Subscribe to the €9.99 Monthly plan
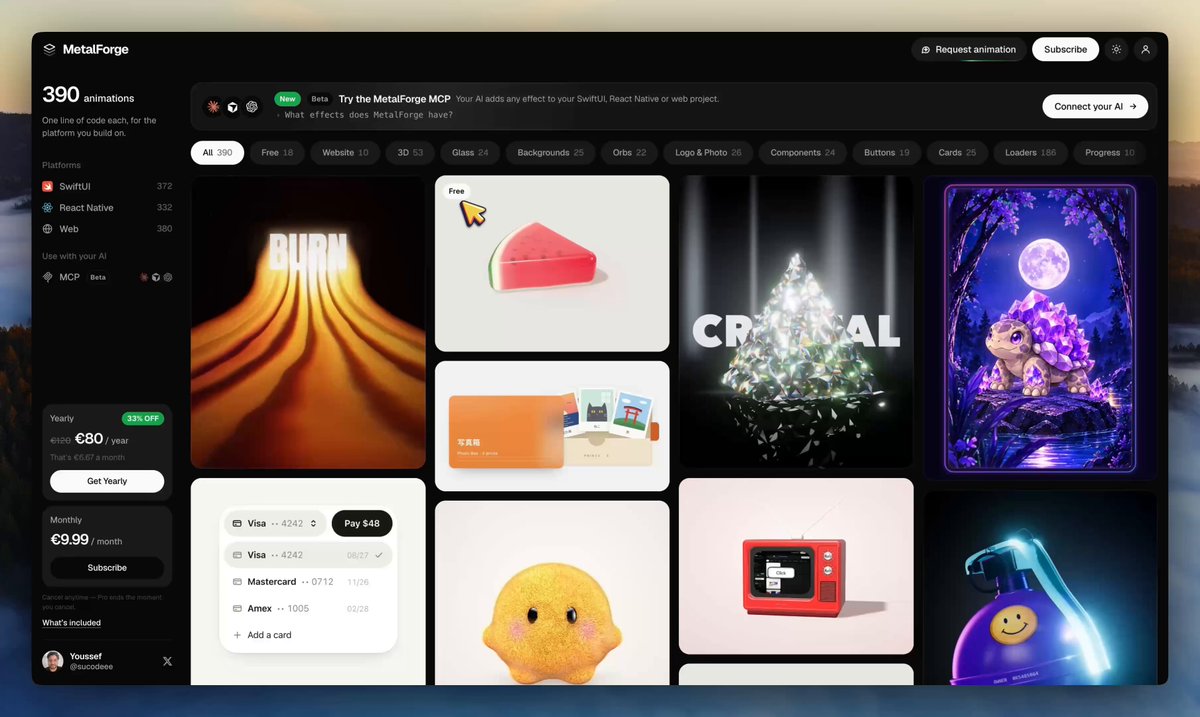Viewport: 1200px width, 717px height. 107,568
